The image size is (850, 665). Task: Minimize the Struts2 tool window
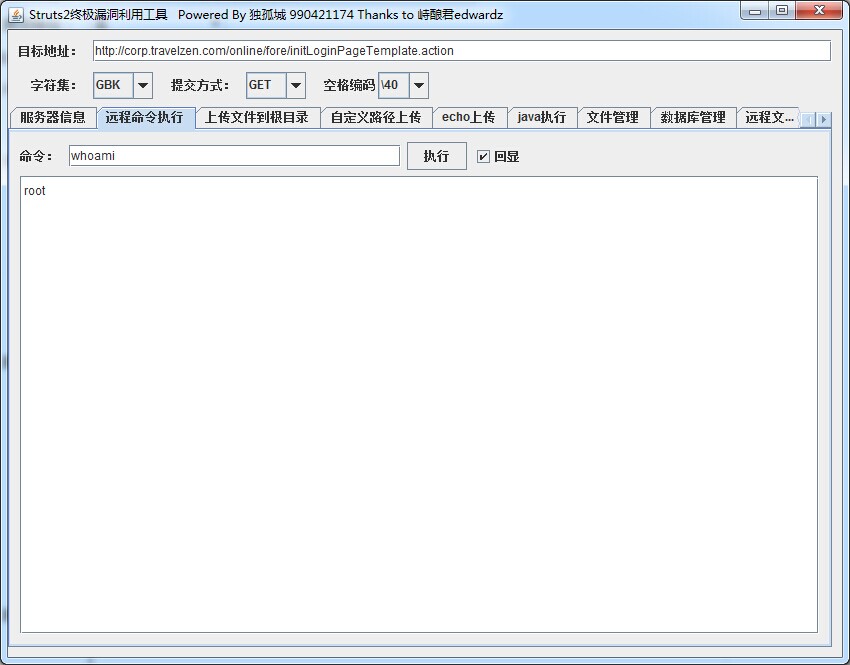(755, 11)
